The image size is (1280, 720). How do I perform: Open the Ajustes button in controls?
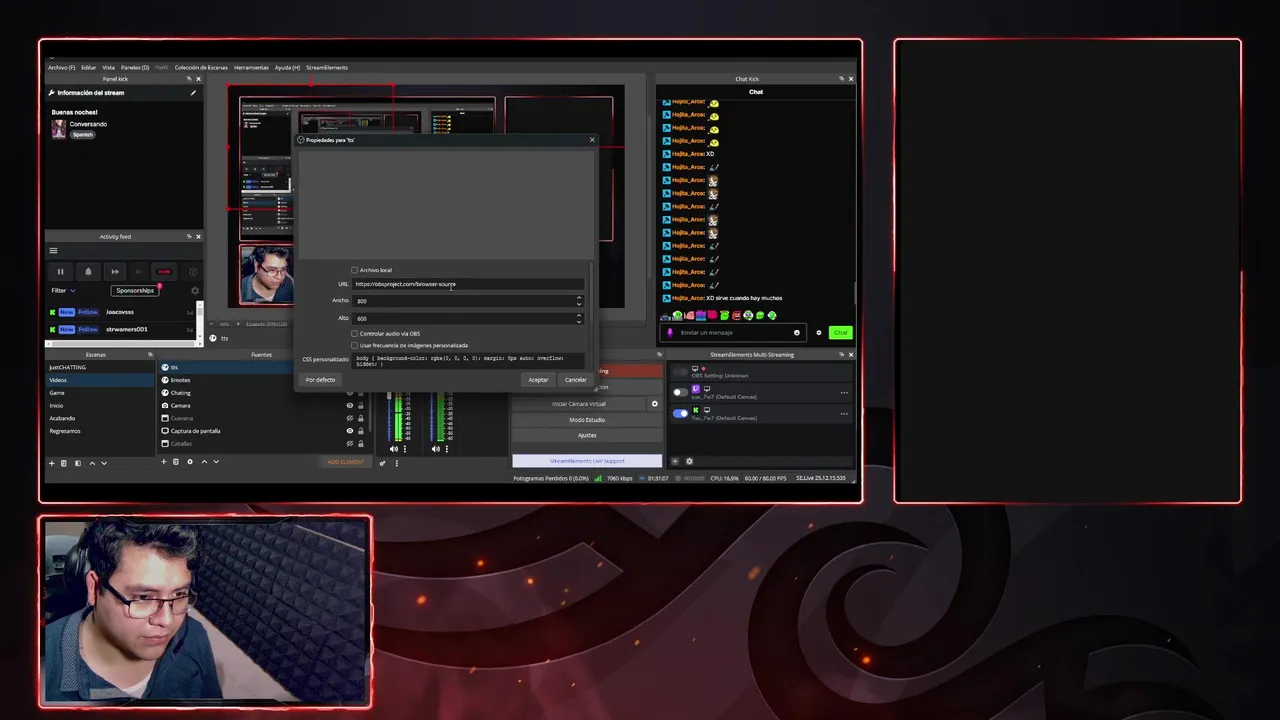(x=587, y=435)
